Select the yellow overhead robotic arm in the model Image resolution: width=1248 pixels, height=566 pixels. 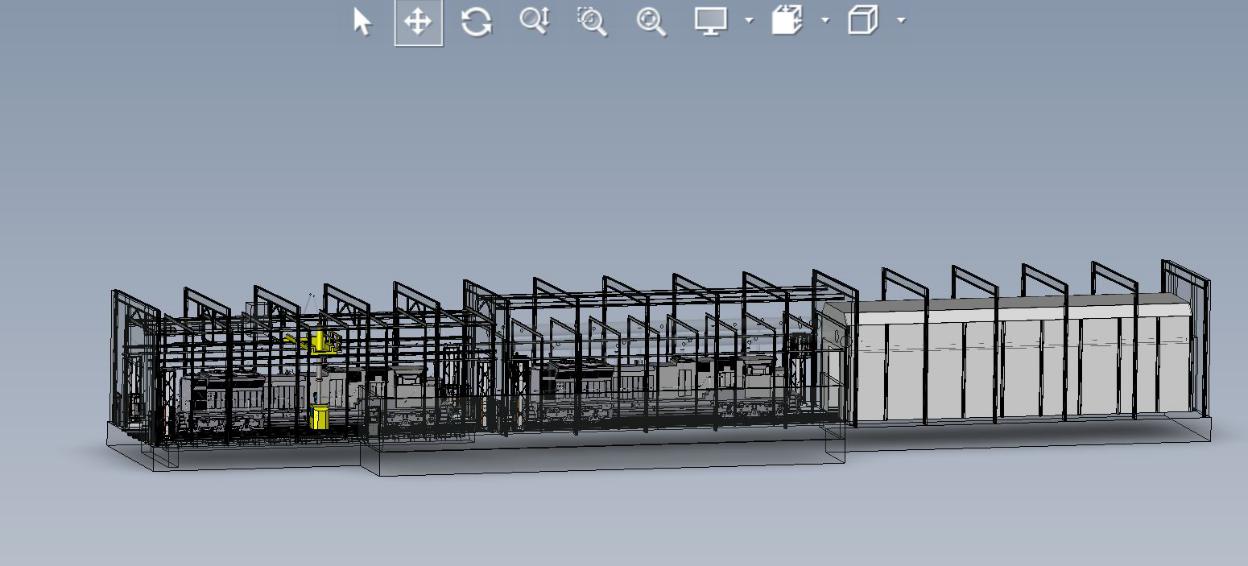pyautogui.click(x=319, y=343)
